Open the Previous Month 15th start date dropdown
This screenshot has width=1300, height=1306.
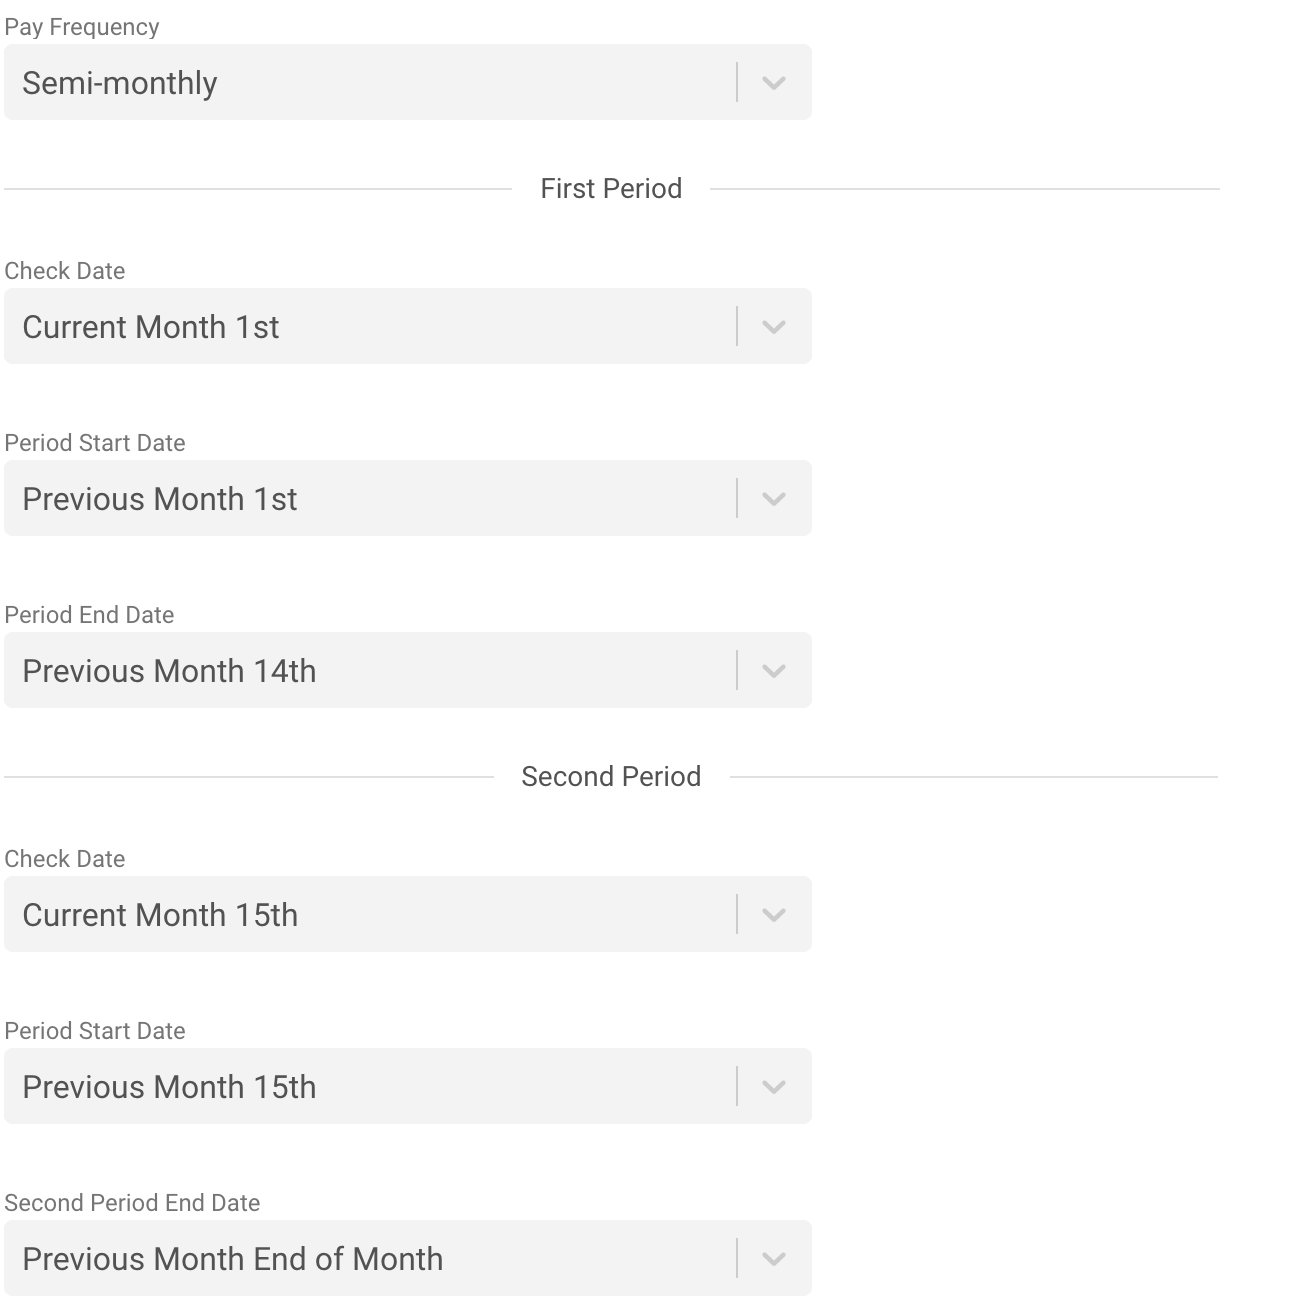click(370, 1087)
